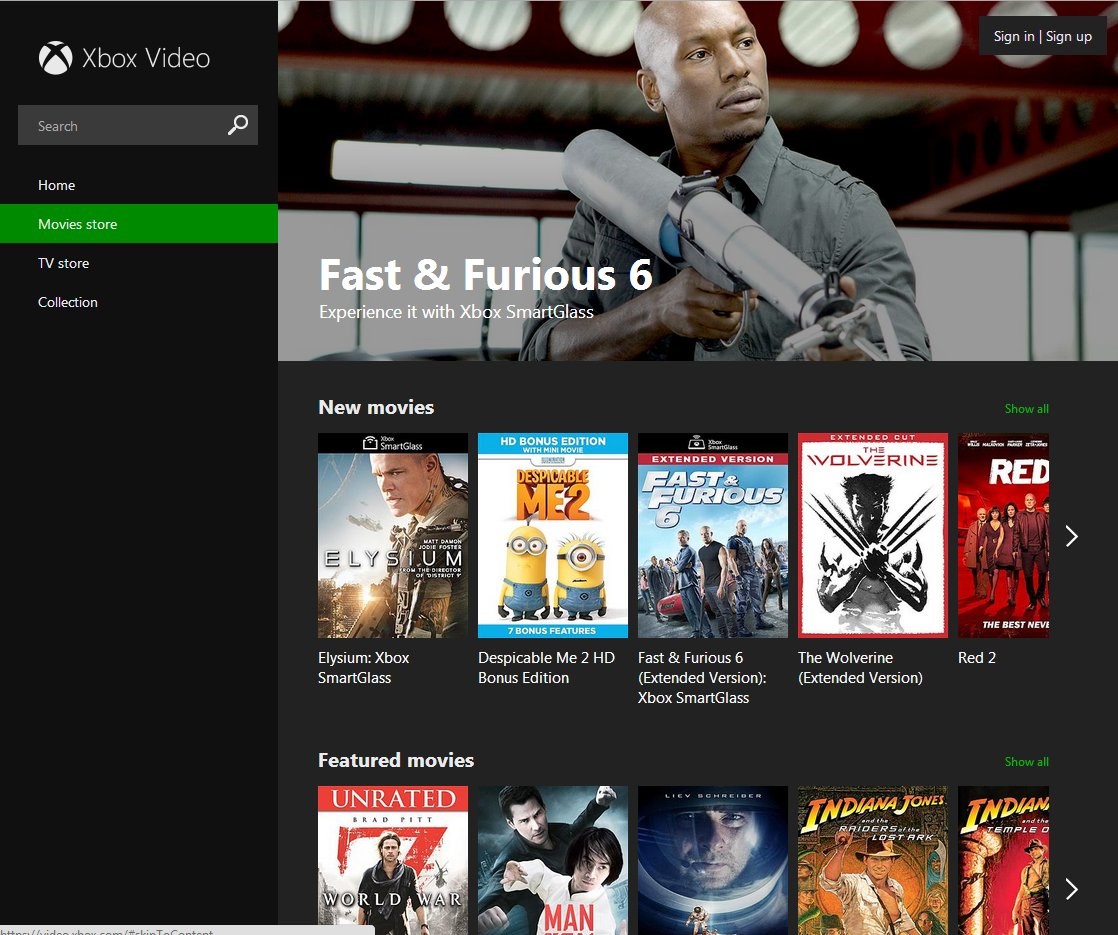Click the 'New movies' section heading
Image resolution: width=1118 pixels, height=935 pixels.
pos(376,407)
